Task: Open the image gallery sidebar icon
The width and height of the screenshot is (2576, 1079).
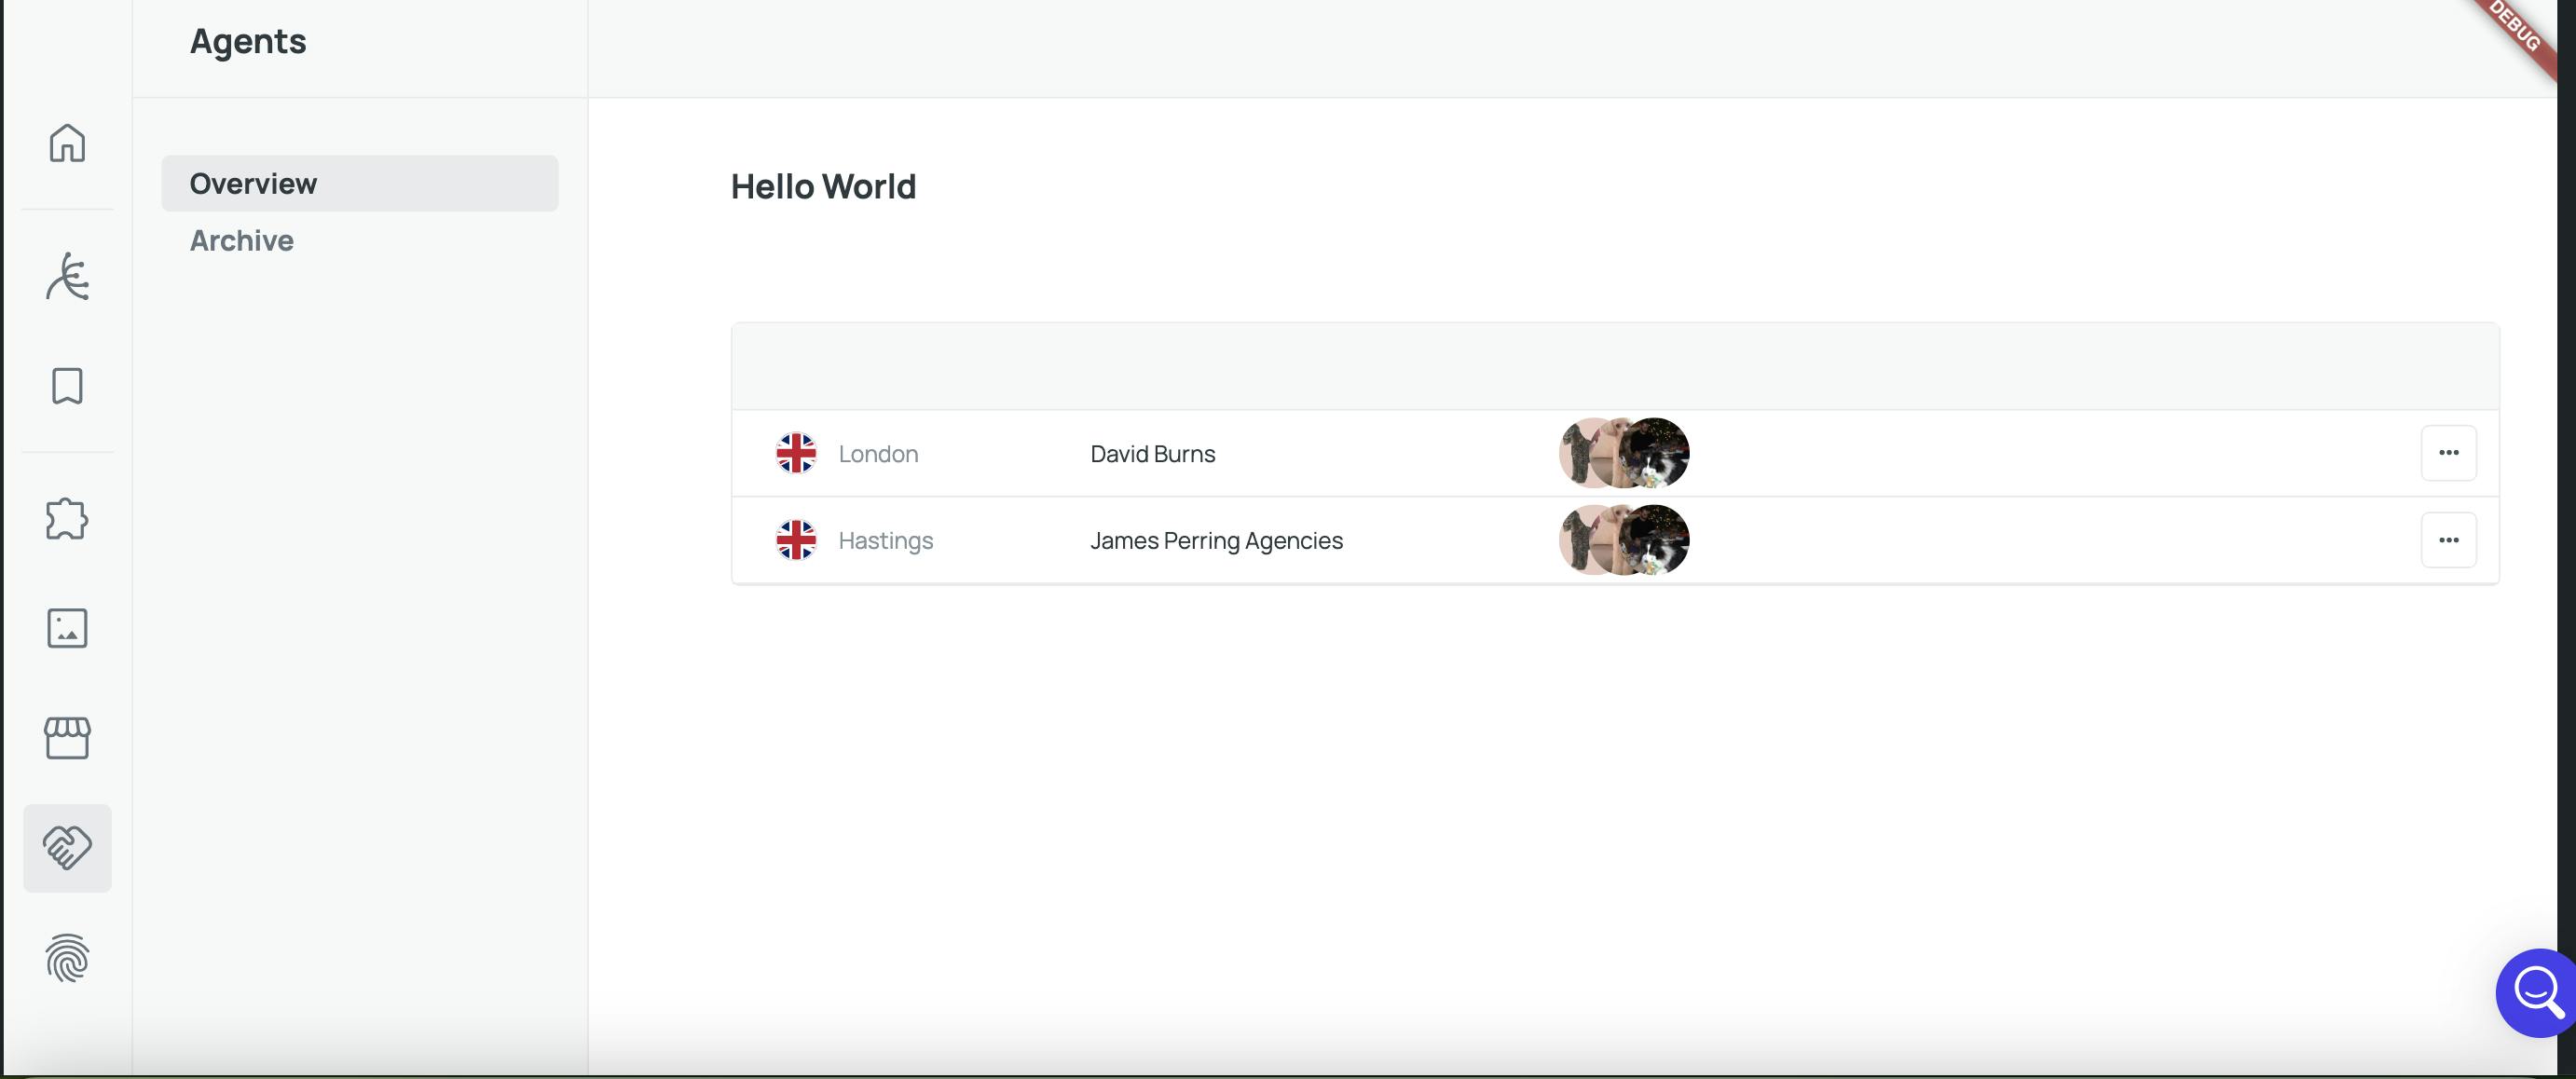Action: pos(67,628)
